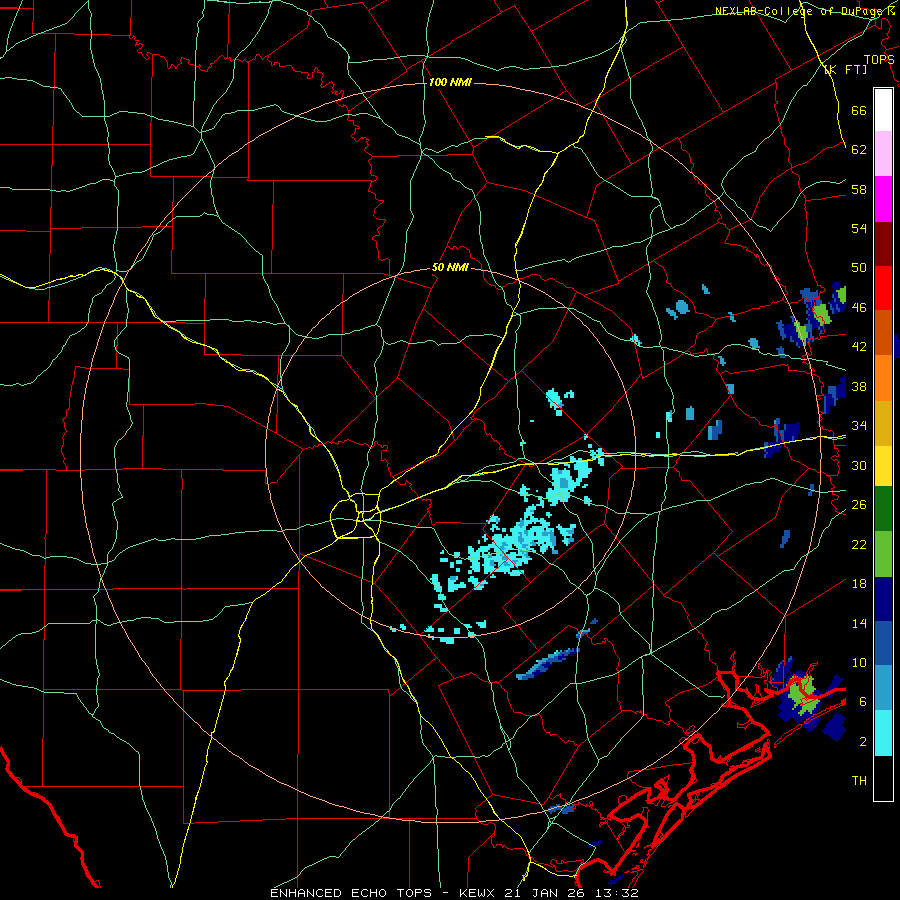Select the cyan legend swatch
The height and width of the screenshot is (900, 900).
883,733
